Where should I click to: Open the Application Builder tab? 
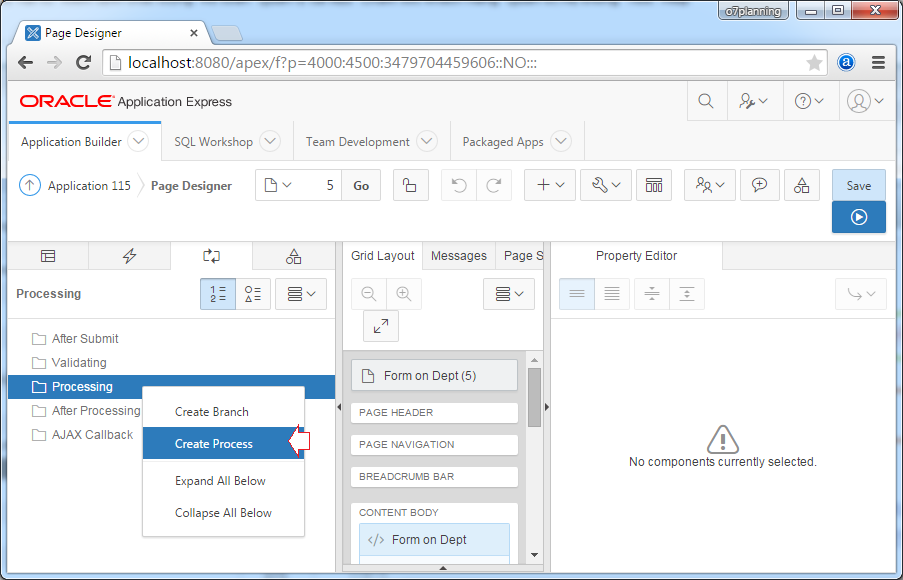71,142
